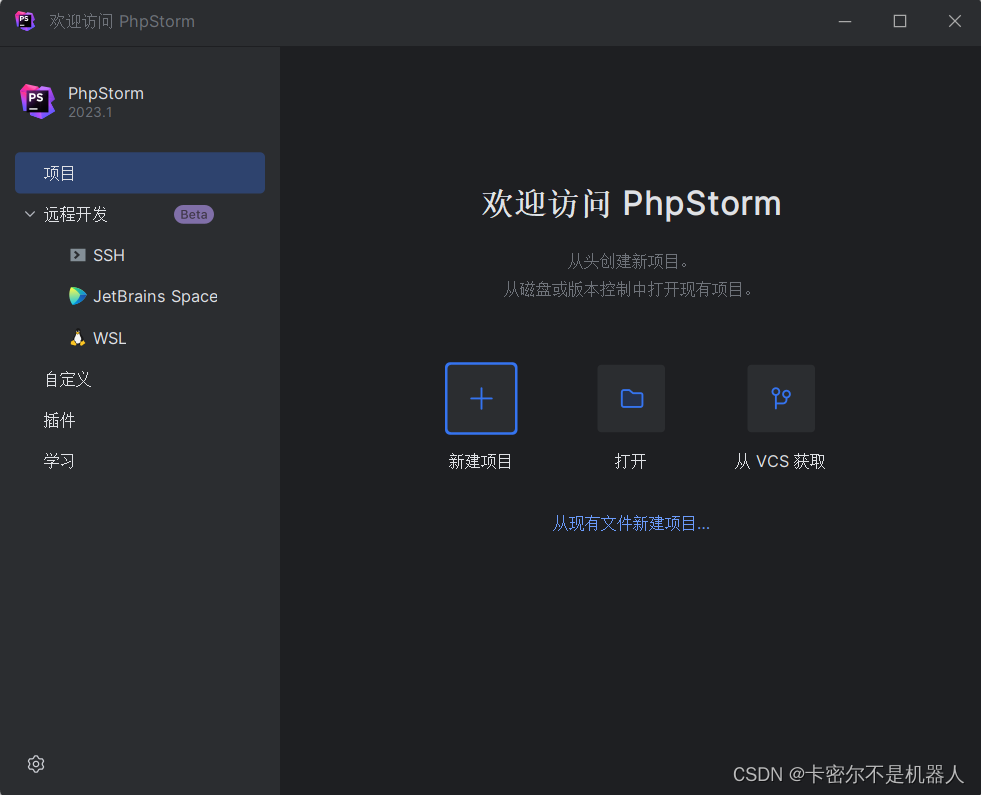The width and height of the screenshot is (981, 795).
Task: Click the SSH terminal icon
Action: [x=78, y=255]
